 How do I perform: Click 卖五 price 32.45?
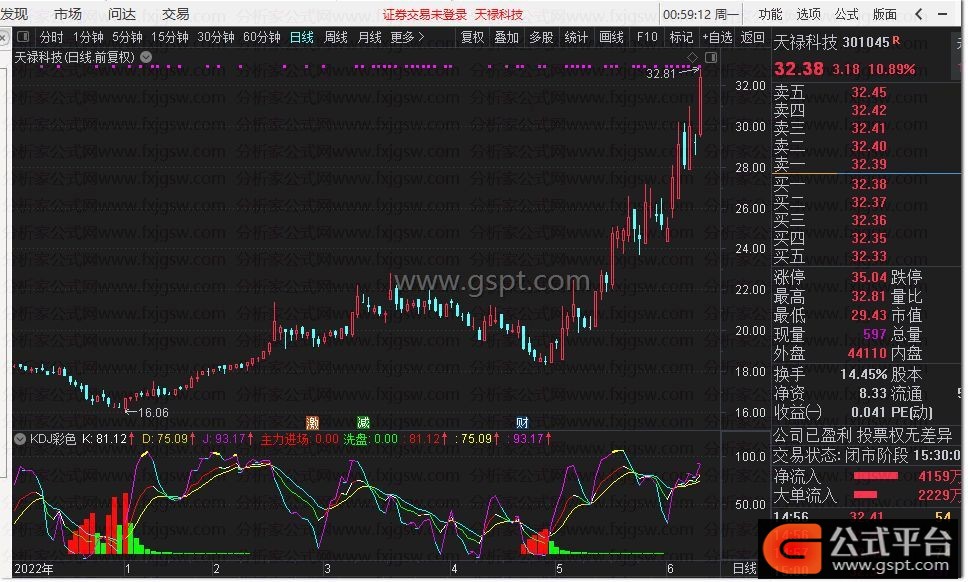pyautogui.click(x=869, y=93)
